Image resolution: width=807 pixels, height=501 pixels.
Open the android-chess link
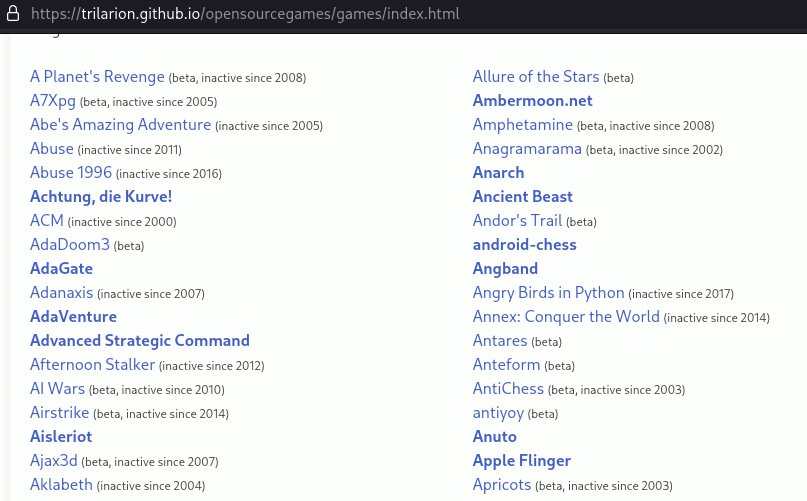[x=524, y=245]
